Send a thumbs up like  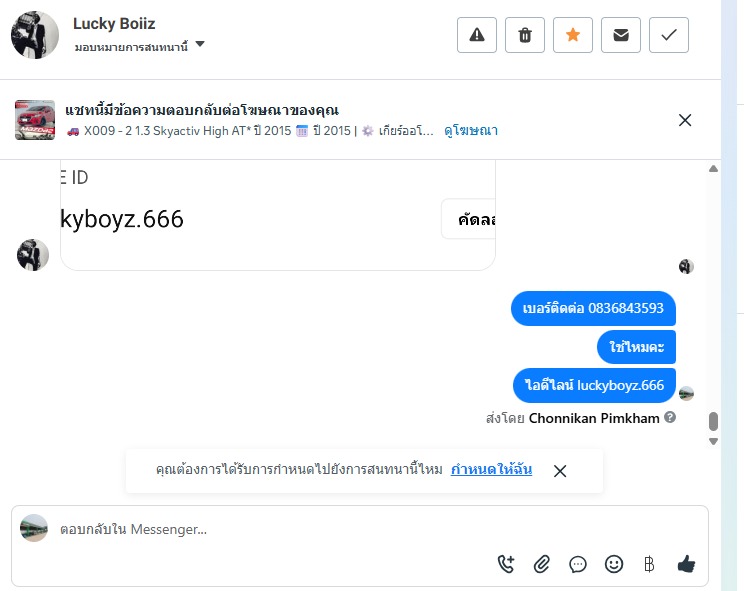pyautogui.click(x=686, y=564)
